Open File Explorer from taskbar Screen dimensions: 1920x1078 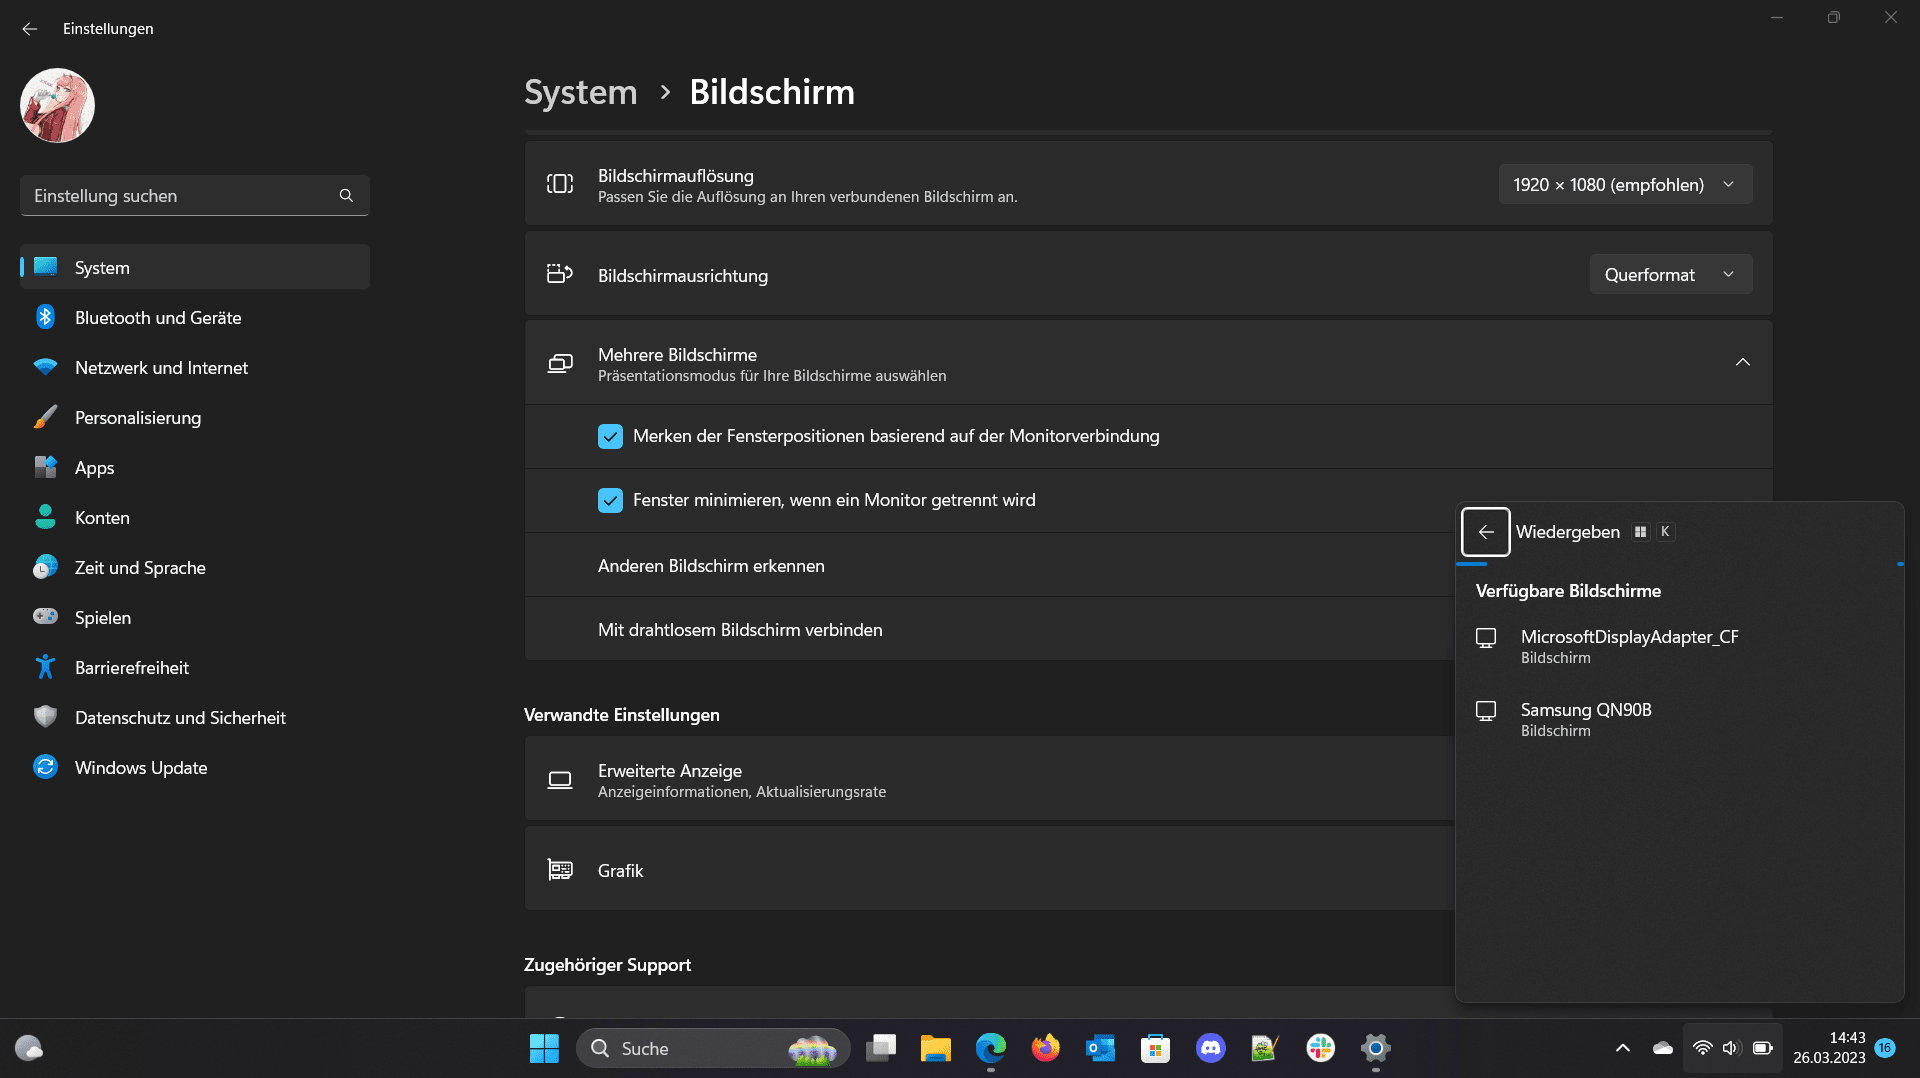pos(935,1048)
